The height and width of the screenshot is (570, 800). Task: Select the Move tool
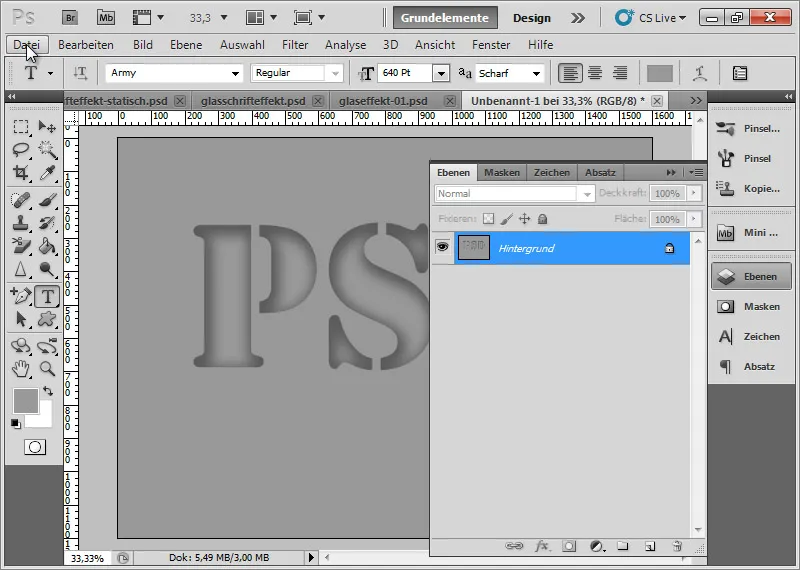pos(47,127)
